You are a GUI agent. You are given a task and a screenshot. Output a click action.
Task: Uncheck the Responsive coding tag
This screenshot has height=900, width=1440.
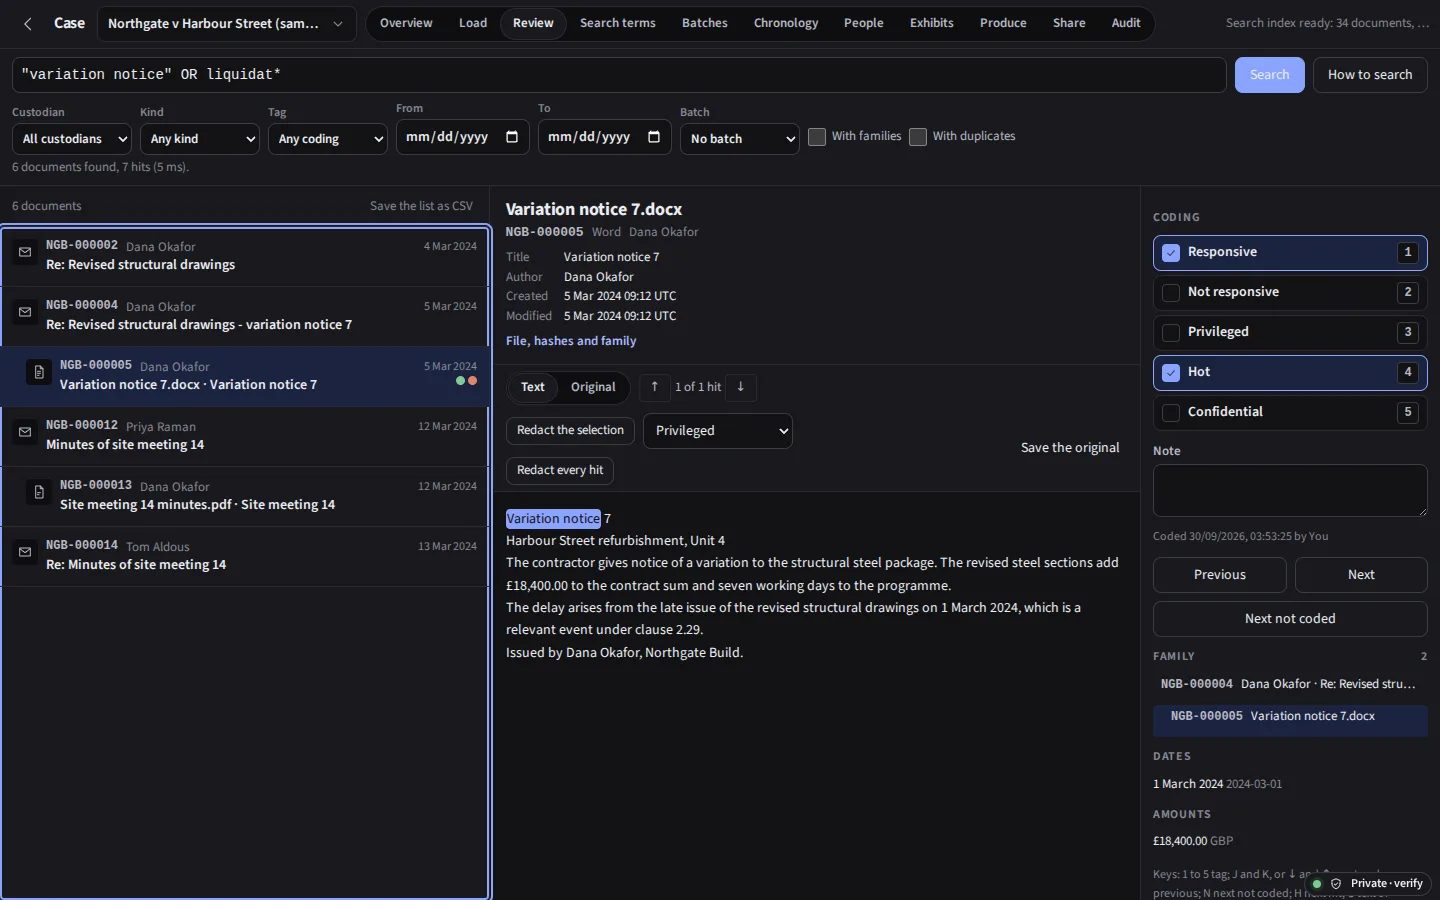pyautogui.click(x=1171, y=253)
